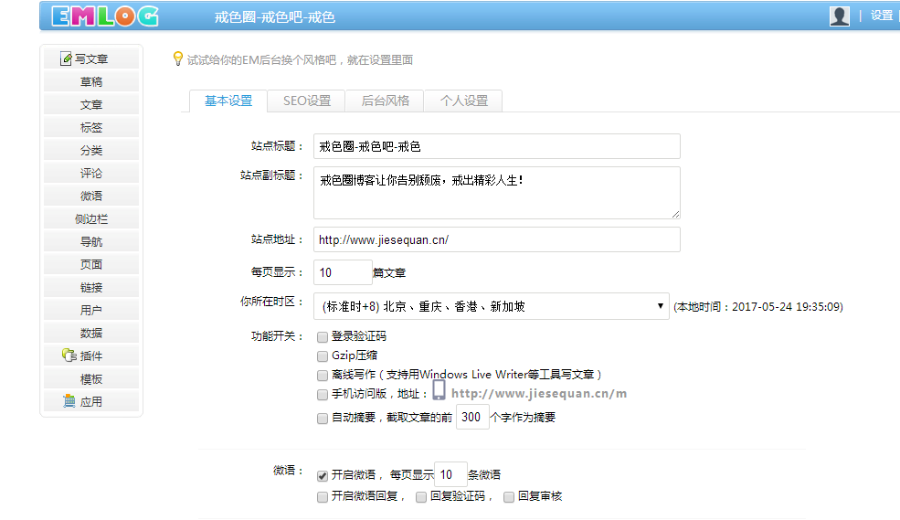Enable 回复验证码 checkbox

[421, 497]
